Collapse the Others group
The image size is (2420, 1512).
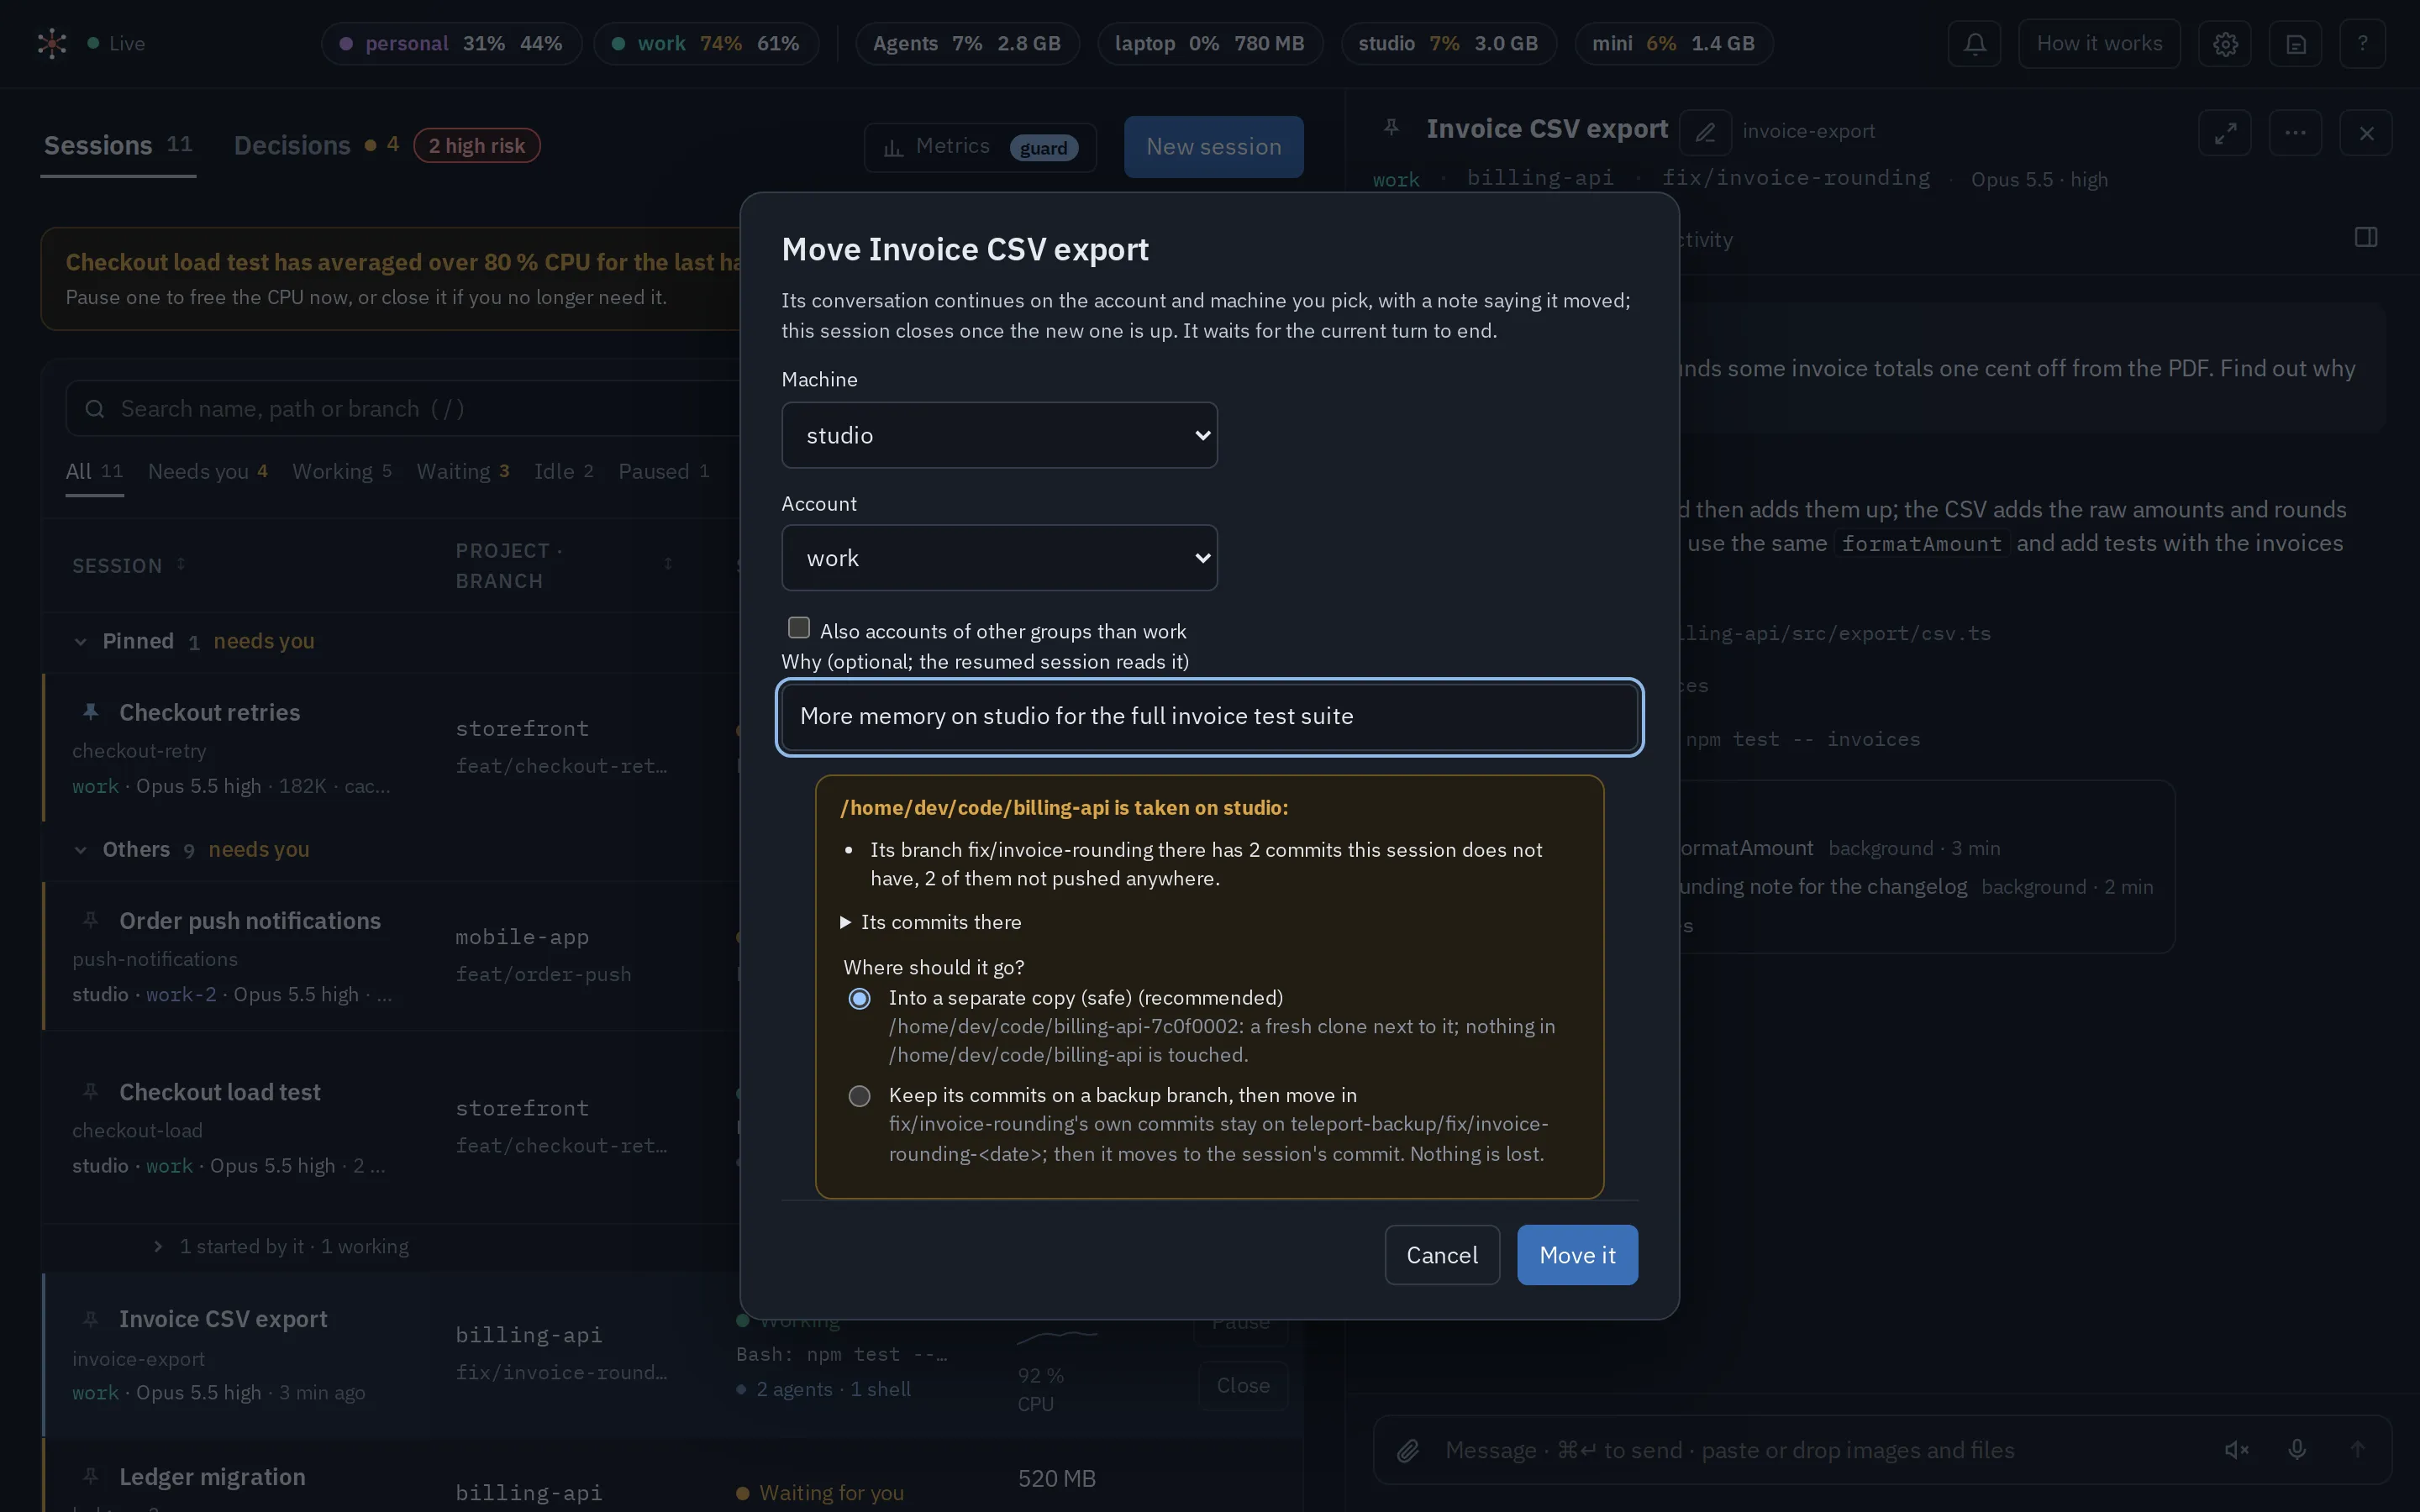[x=81, y=850]
